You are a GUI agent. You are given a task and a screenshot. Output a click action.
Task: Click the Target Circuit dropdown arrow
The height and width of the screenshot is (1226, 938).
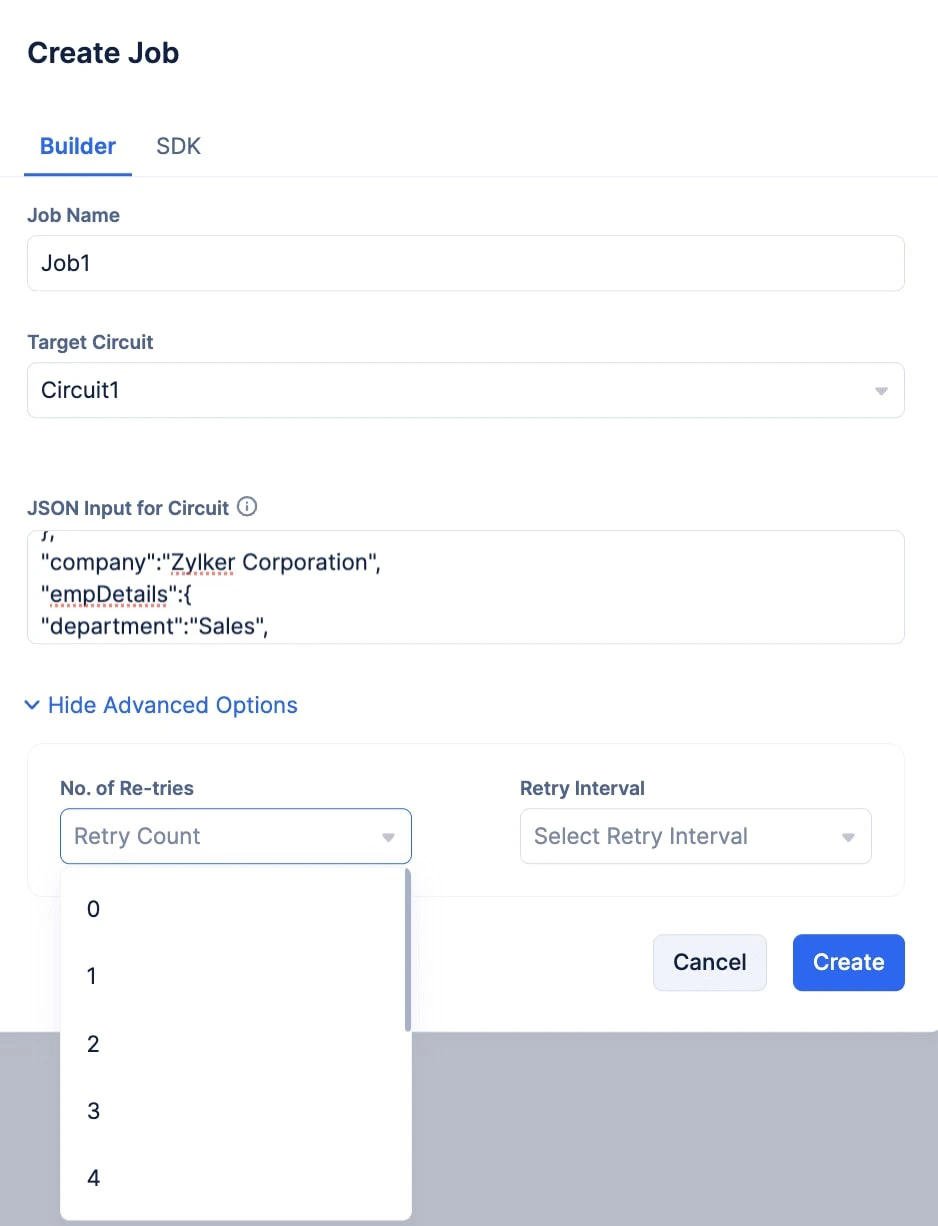point(881,391)
